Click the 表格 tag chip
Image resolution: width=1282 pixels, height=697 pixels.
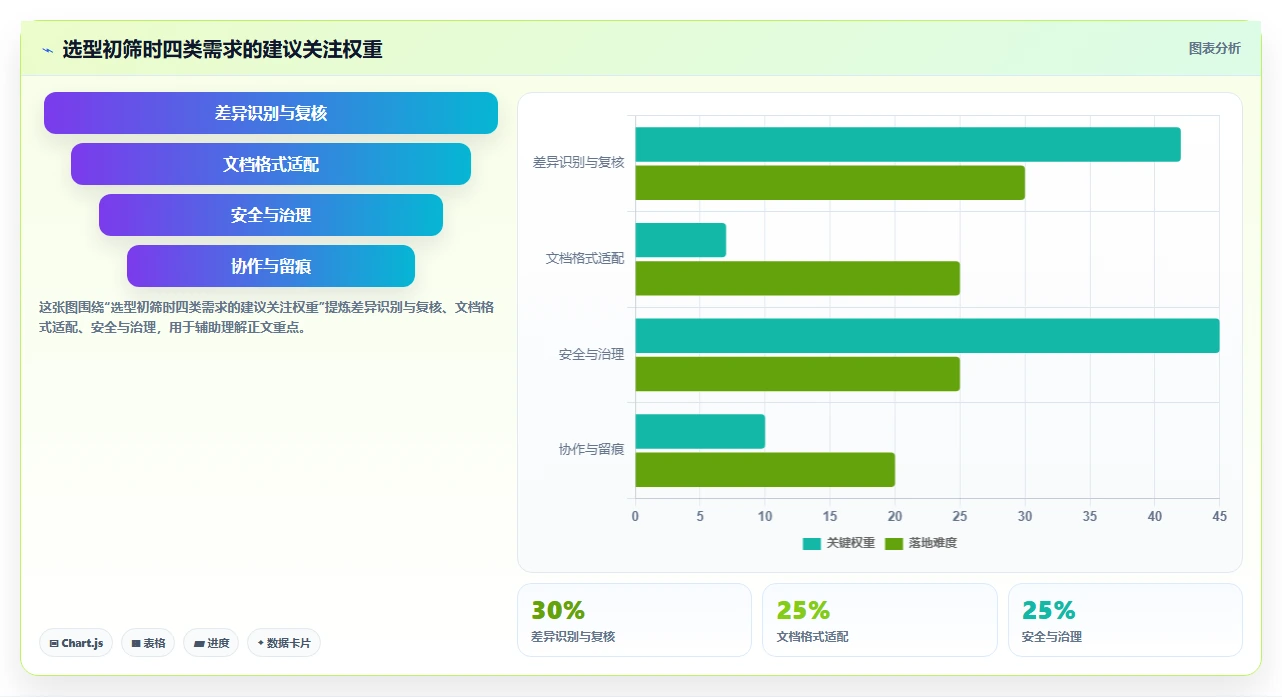click(x=149, y=643)
